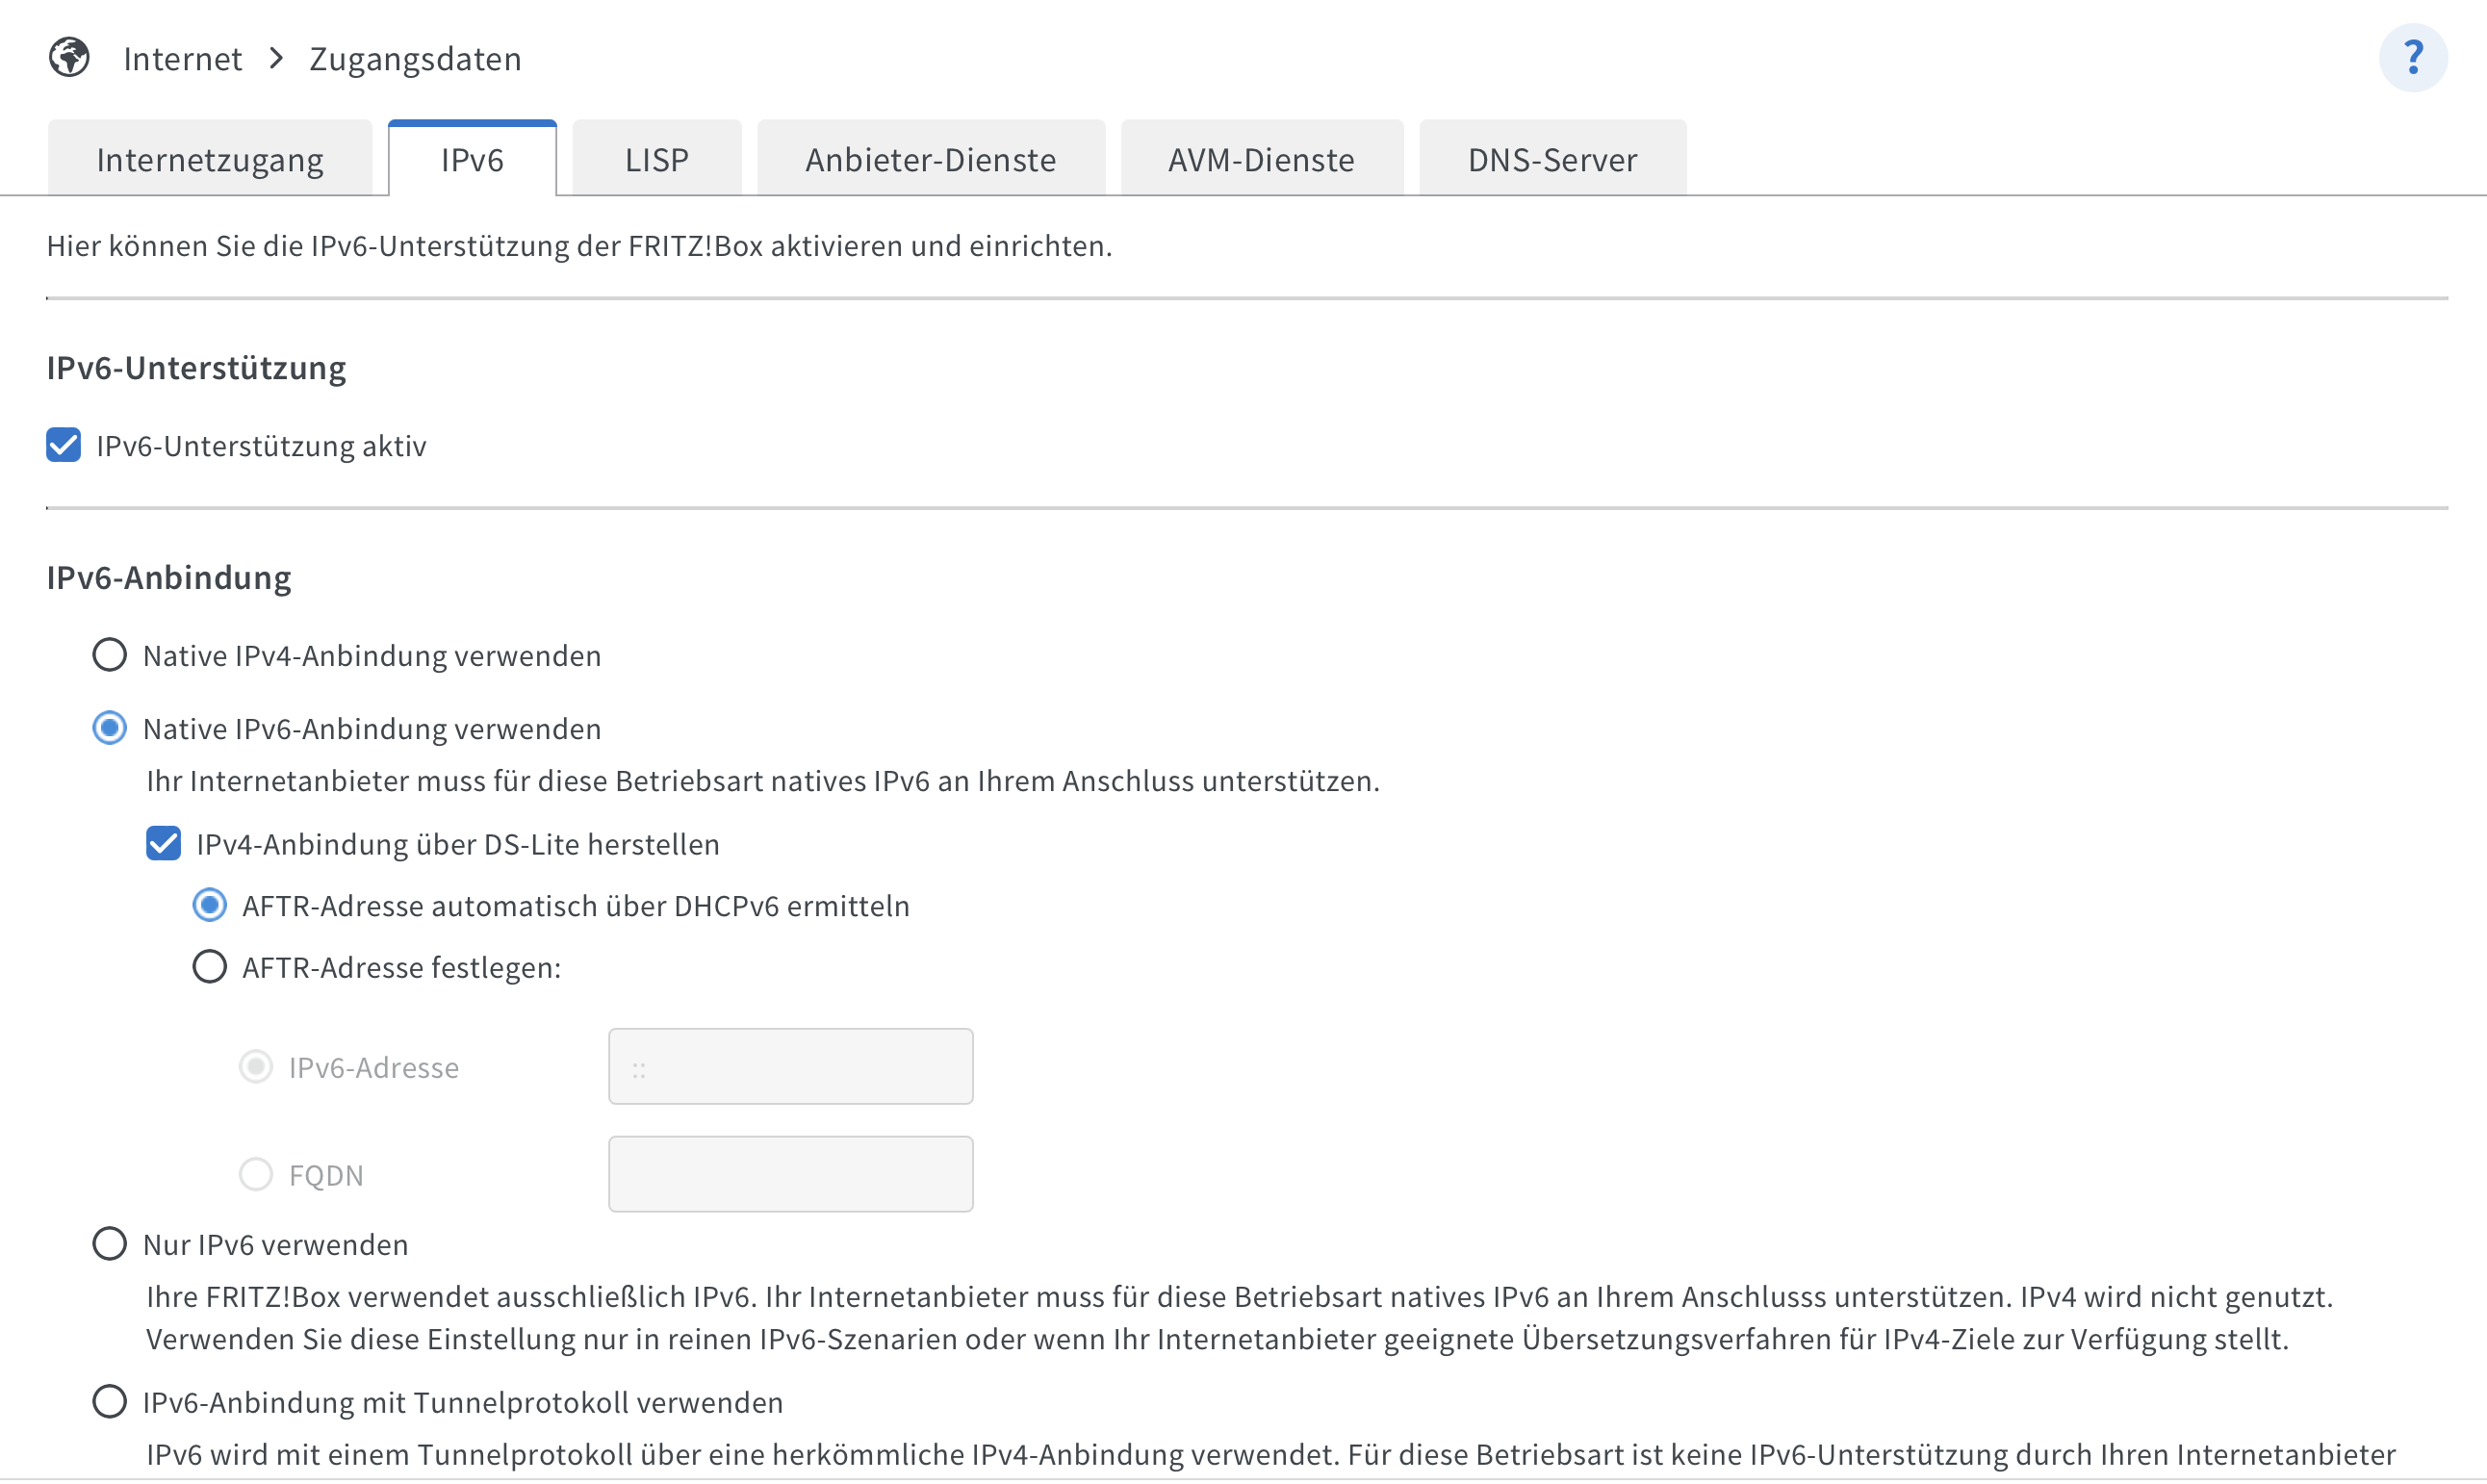Choose AFTR-Adresse automatisch über DHCPv6
This screenshot has height=1484, width=2487.
(x=209, y=905)
